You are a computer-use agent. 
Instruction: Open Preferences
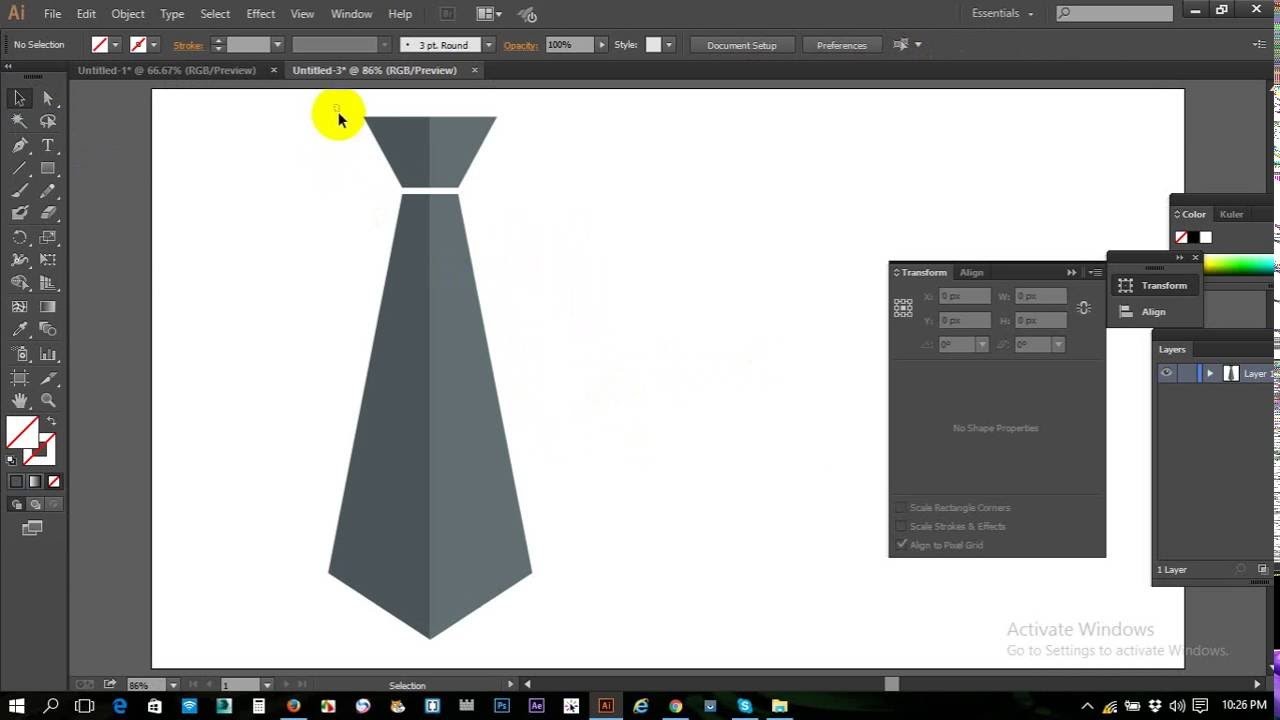pyautogui.click(x=841, y=44)
